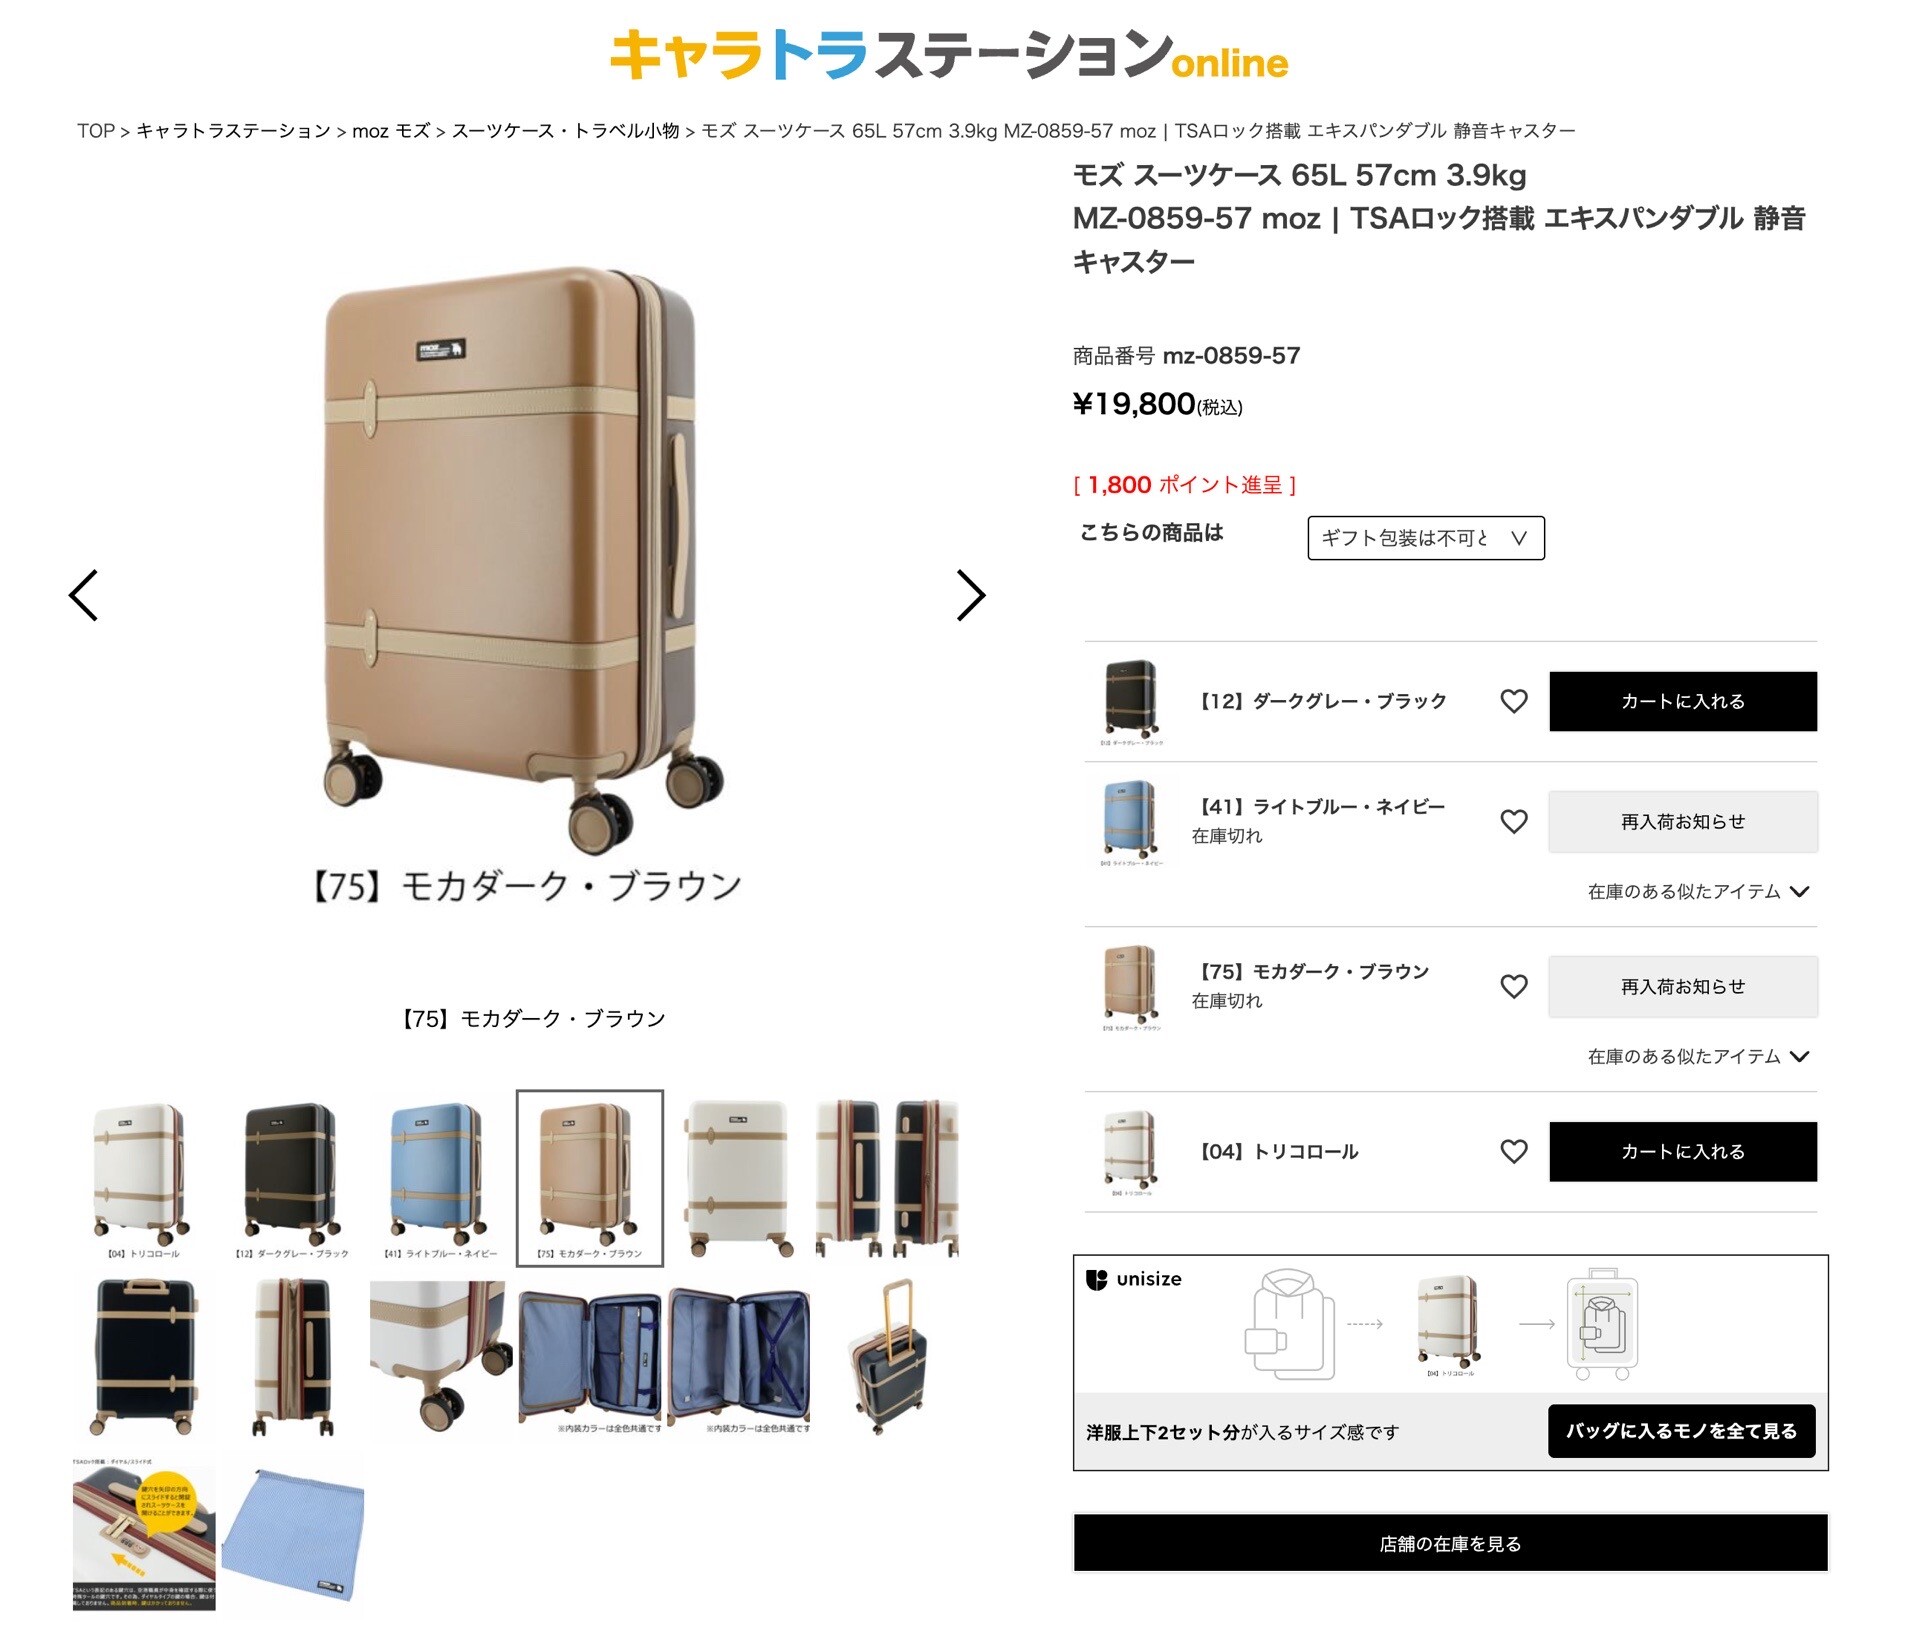Open スーツケース・トラベル小物 breadcrumb category
The height and width of the screenshot is (1626, 1920).
(565, 131)
